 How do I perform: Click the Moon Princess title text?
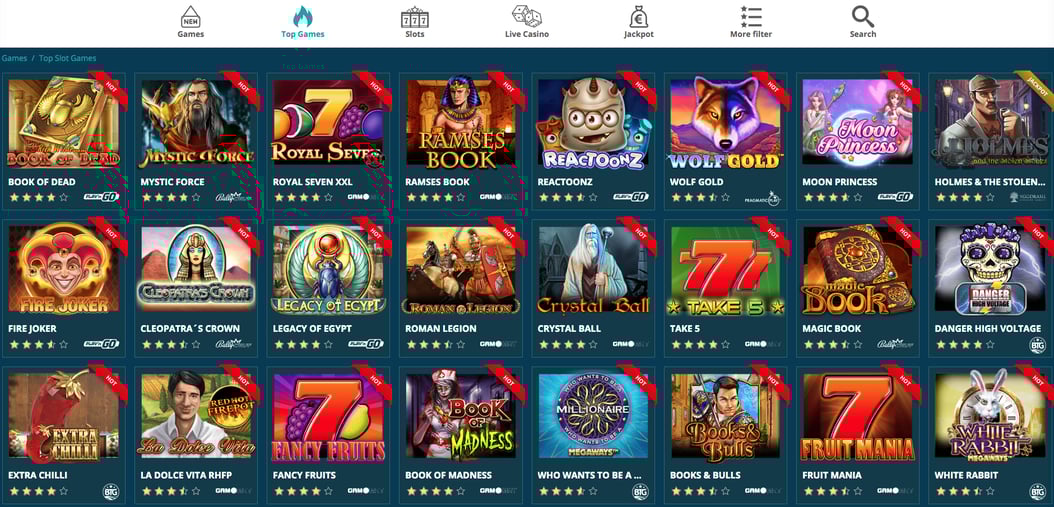pos(840,182)
